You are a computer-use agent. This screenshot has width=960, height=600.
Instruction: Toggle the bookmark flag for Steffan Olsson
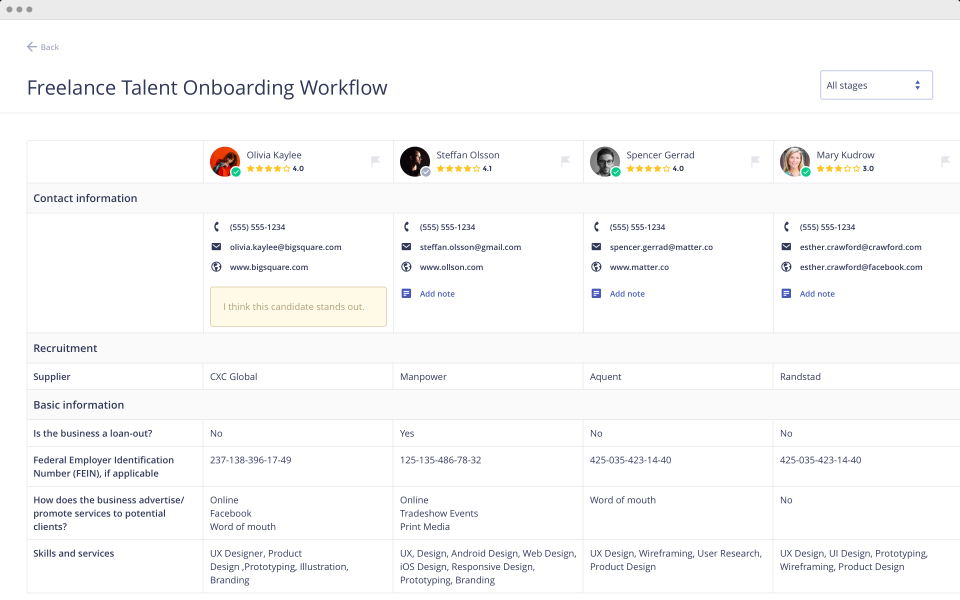coord(565,161)
